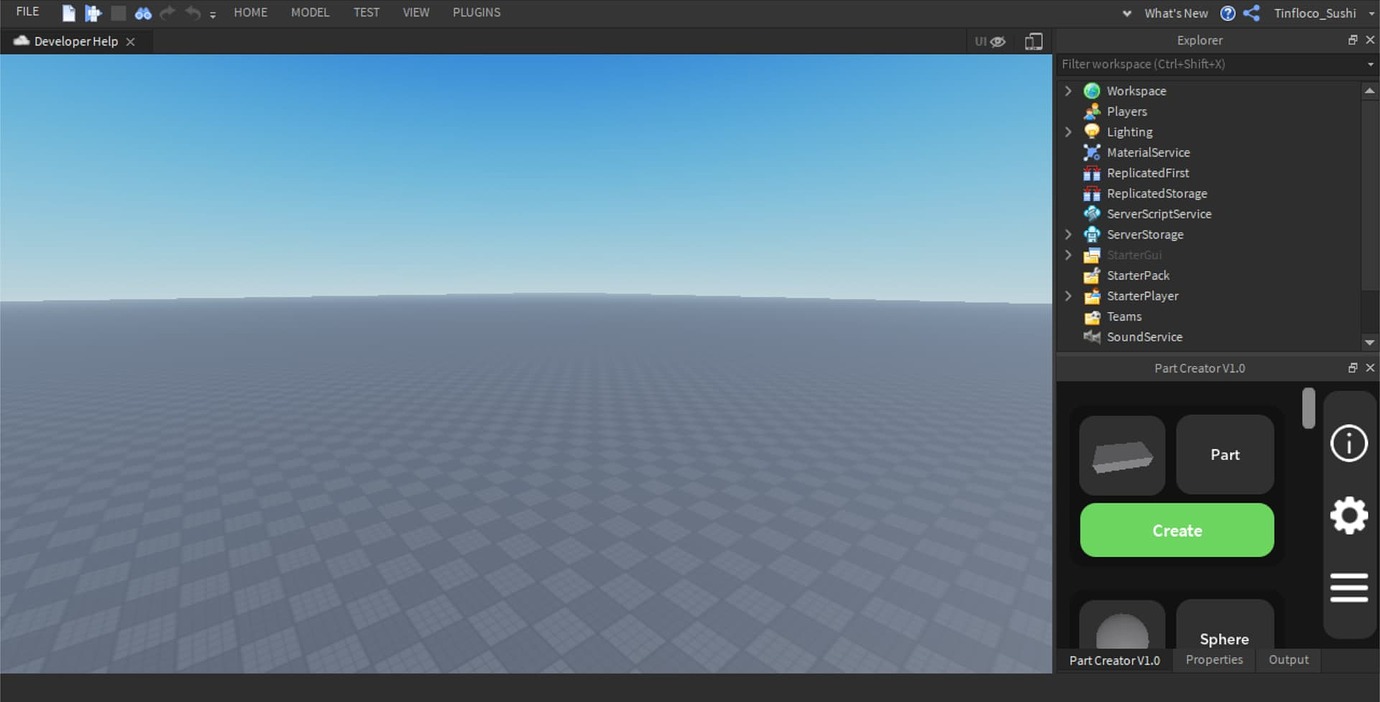Open the What's New link
Screen dimensions: 1380x702
[1176, 13]
